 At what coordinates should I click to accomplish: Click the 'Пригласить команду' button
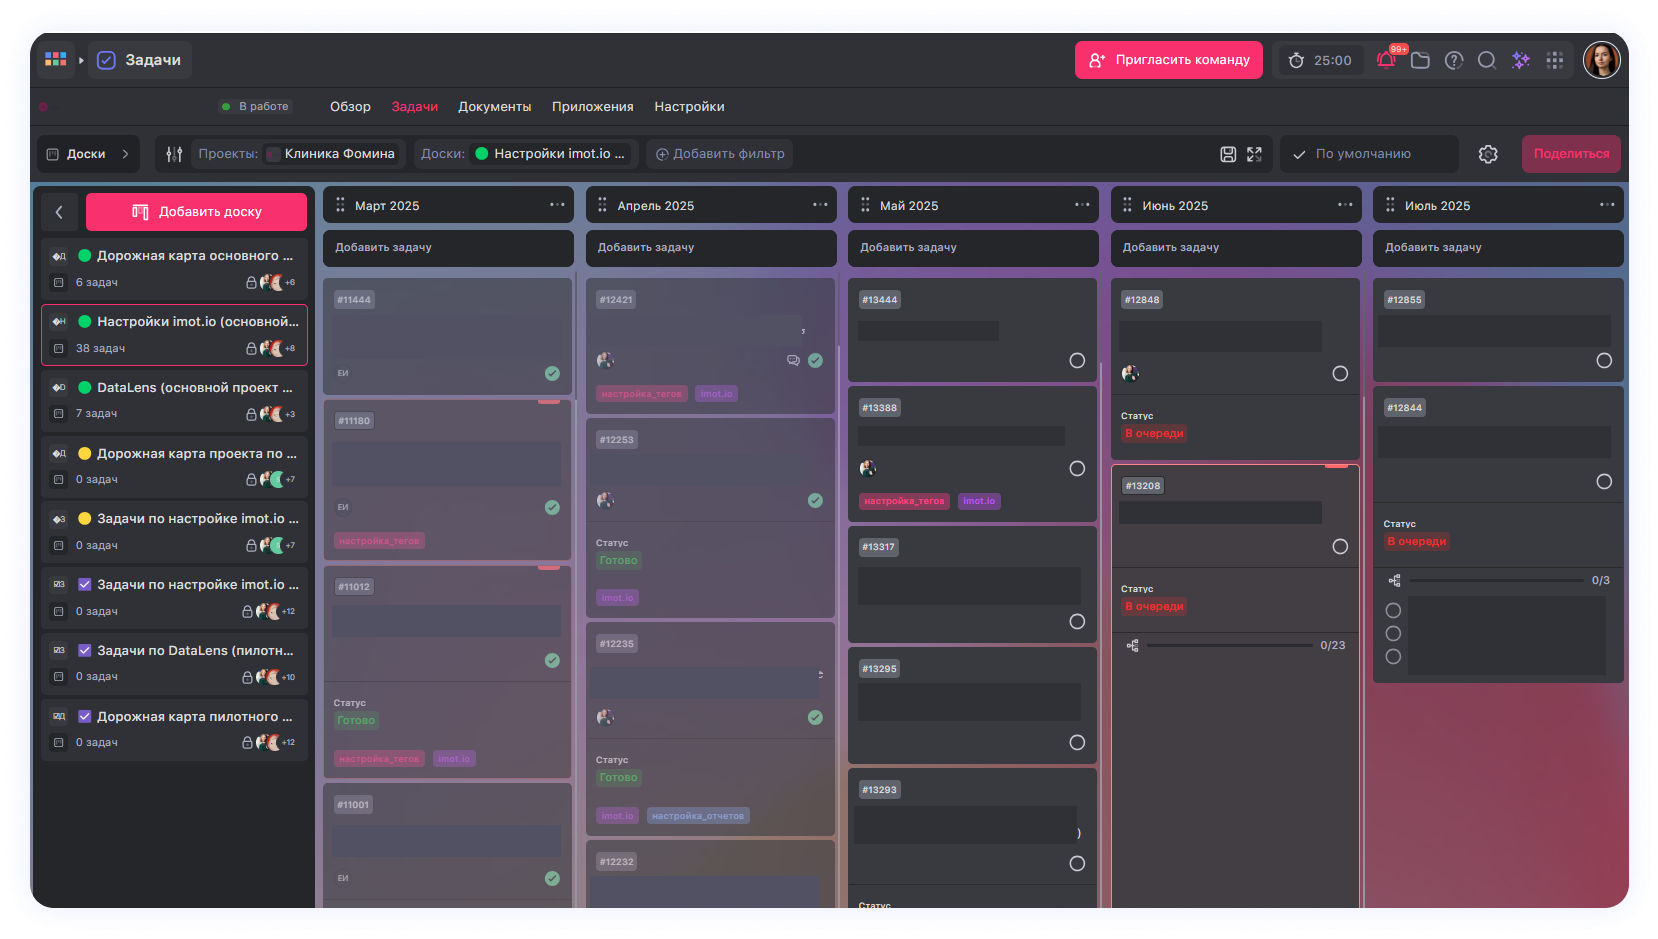(x=1168, y=60)
